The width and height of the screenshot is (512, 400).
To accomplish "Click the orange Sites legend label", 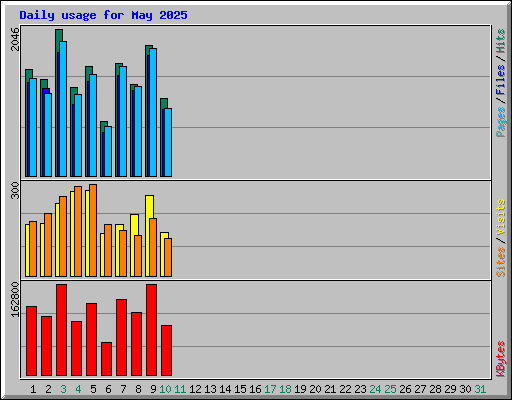I will (x=501, y=262).
